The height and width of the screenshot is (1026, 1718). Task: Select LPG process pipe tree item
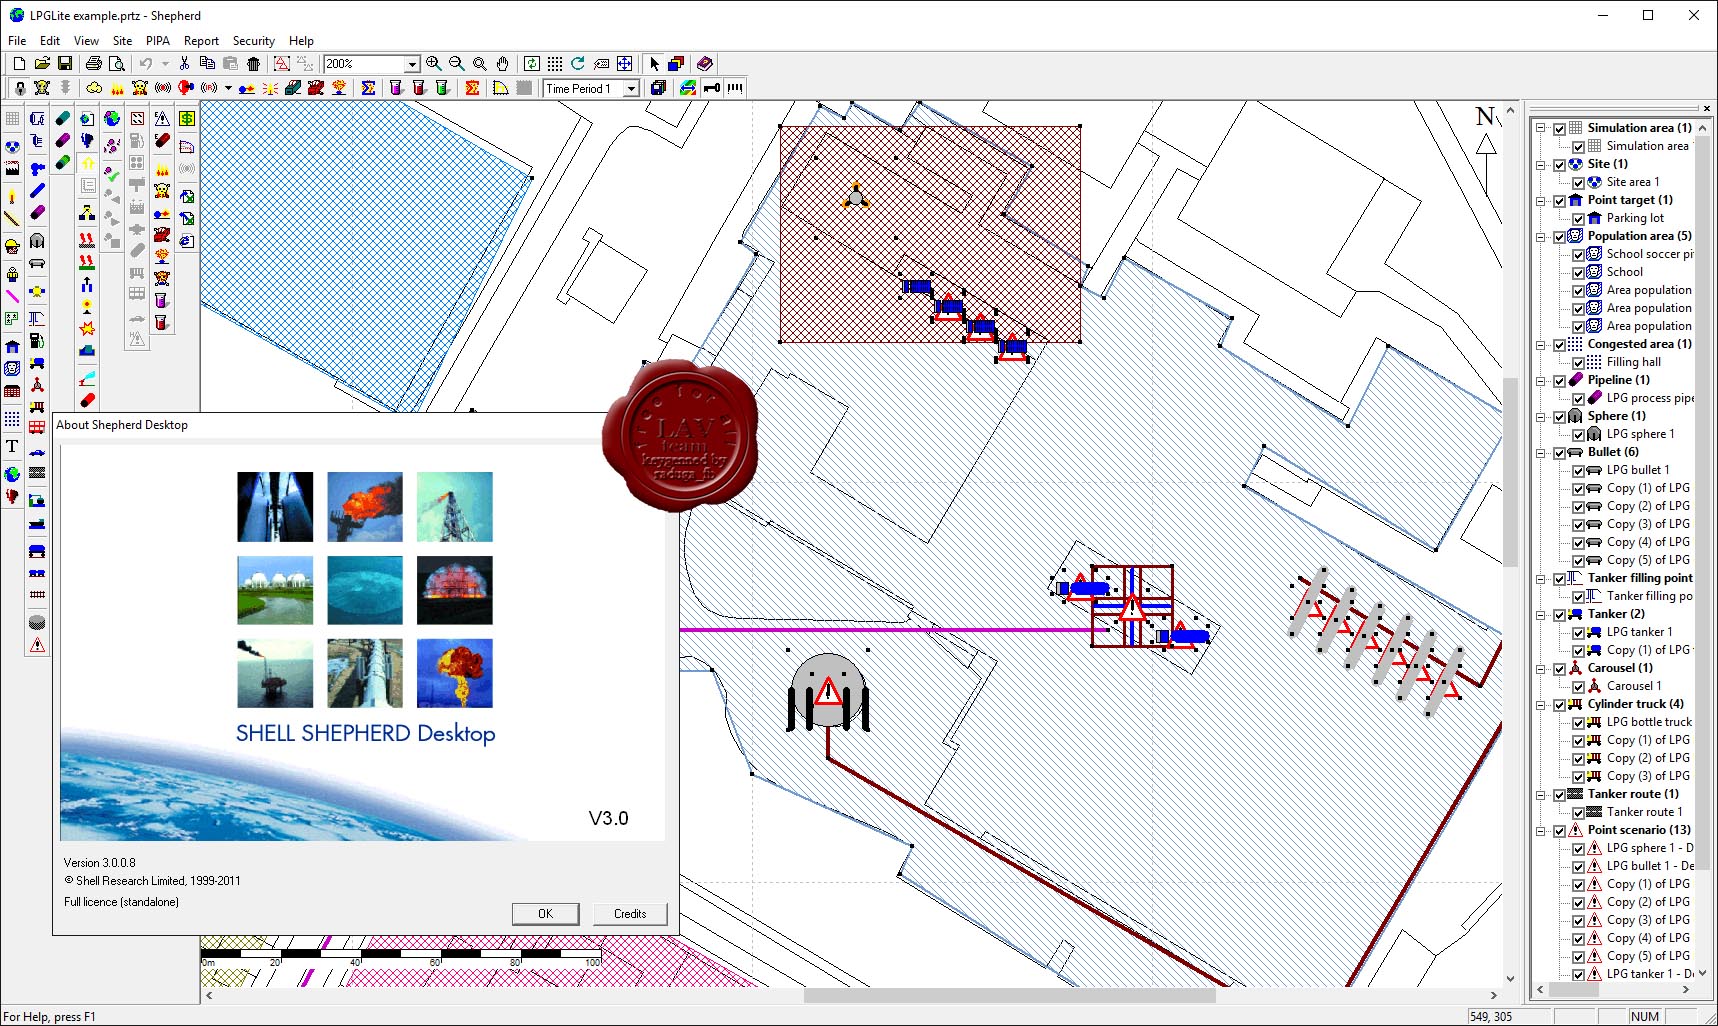1649,398
